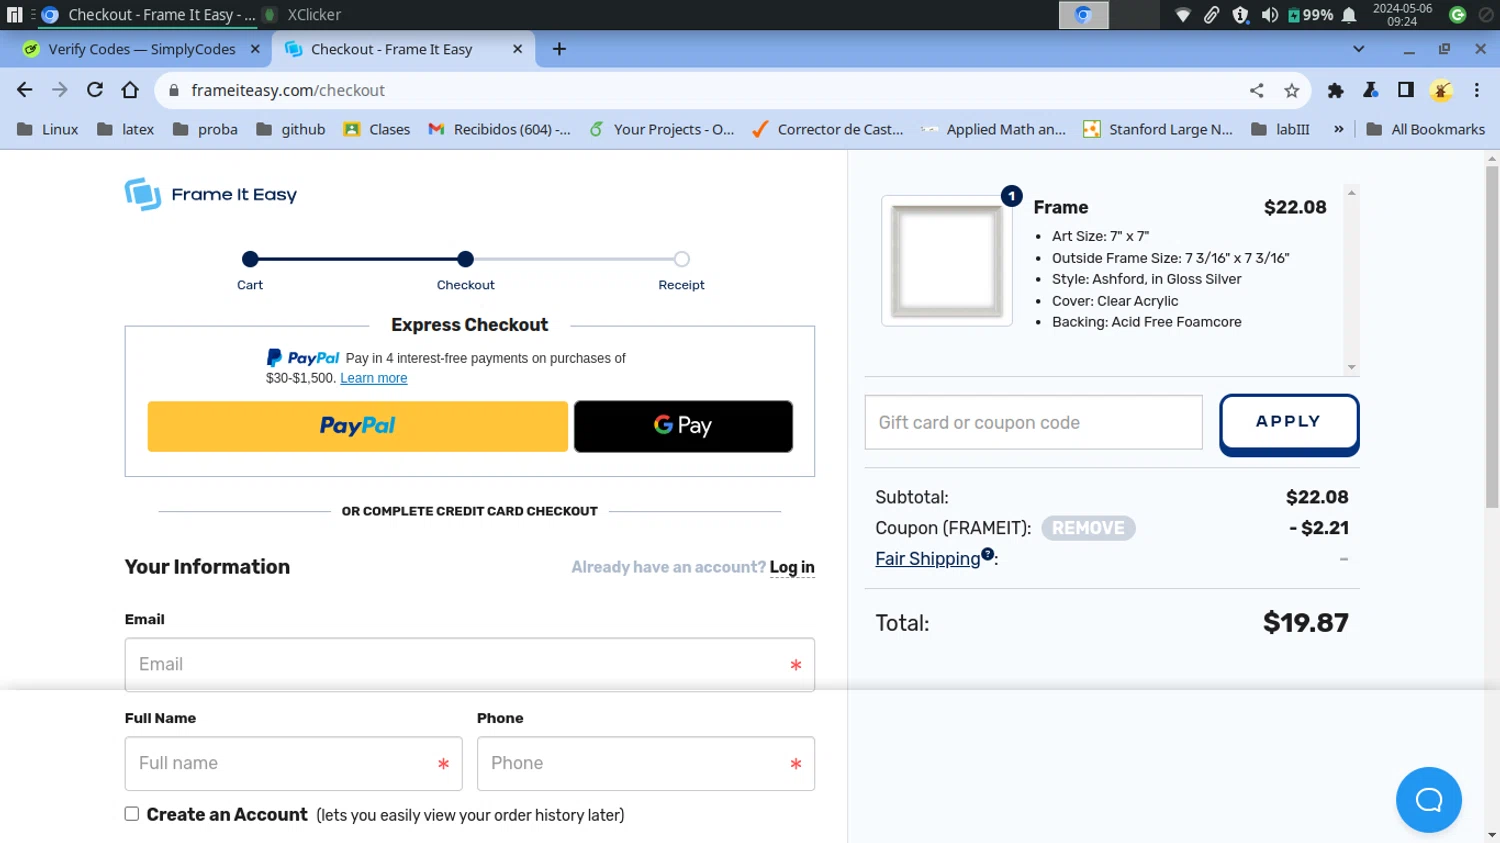The width and height of the screenshot is (1500, 843).
Task: Open the Linux bookmarks folder
Action: tap(48, 129)
